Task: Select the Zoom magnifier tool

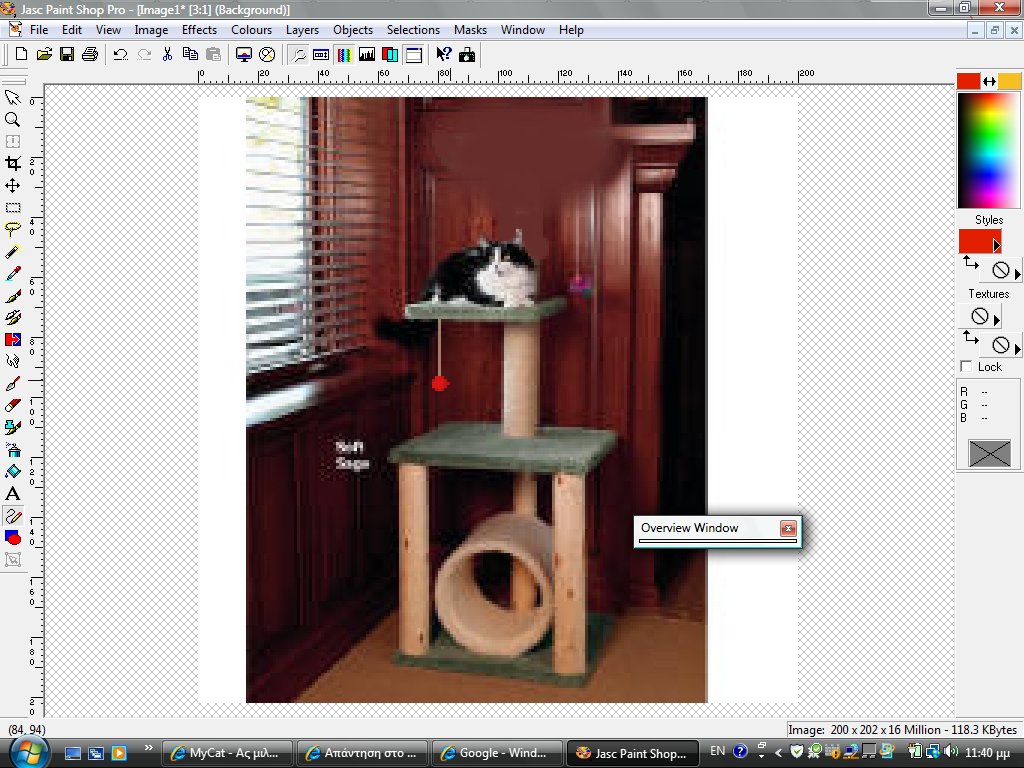Action: [x=13, y=119]
